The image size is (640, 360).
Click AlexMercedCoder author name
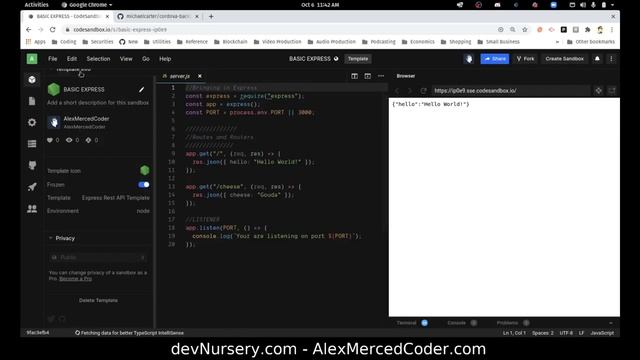[86, 119]
